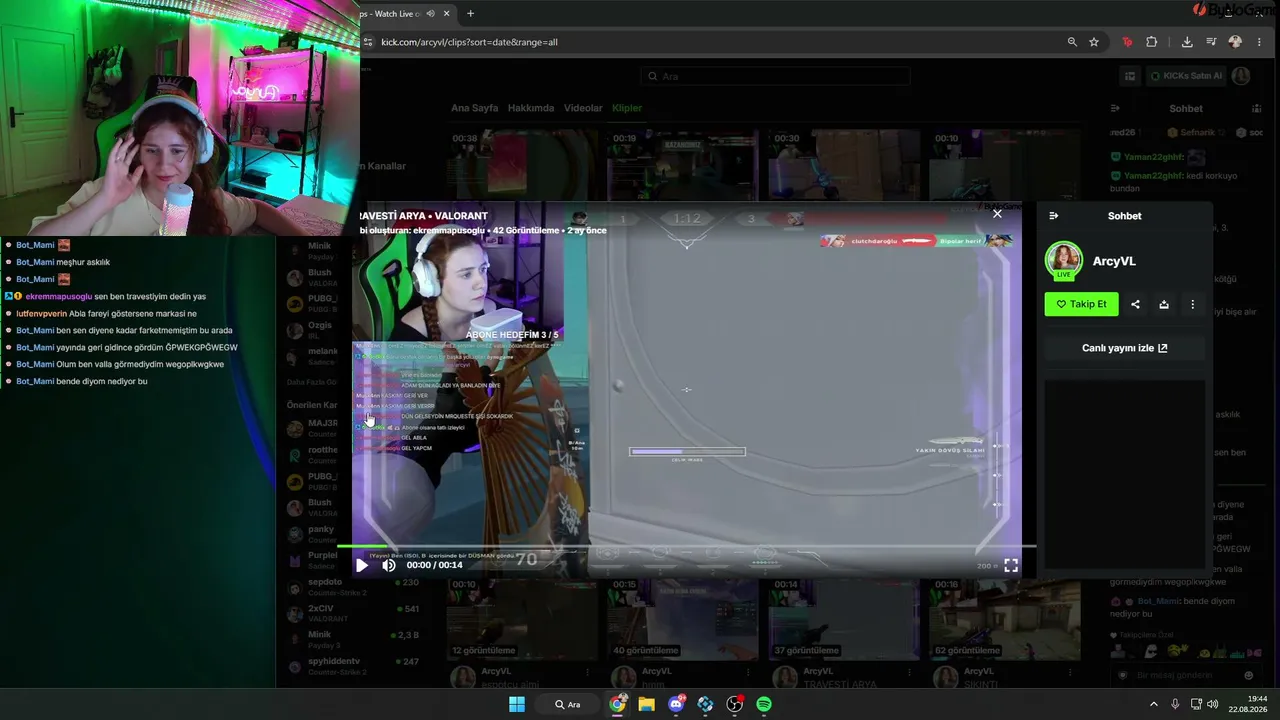1280x720 pixels.
Task: Open the media controls icon
Action: pos(1211,42)
